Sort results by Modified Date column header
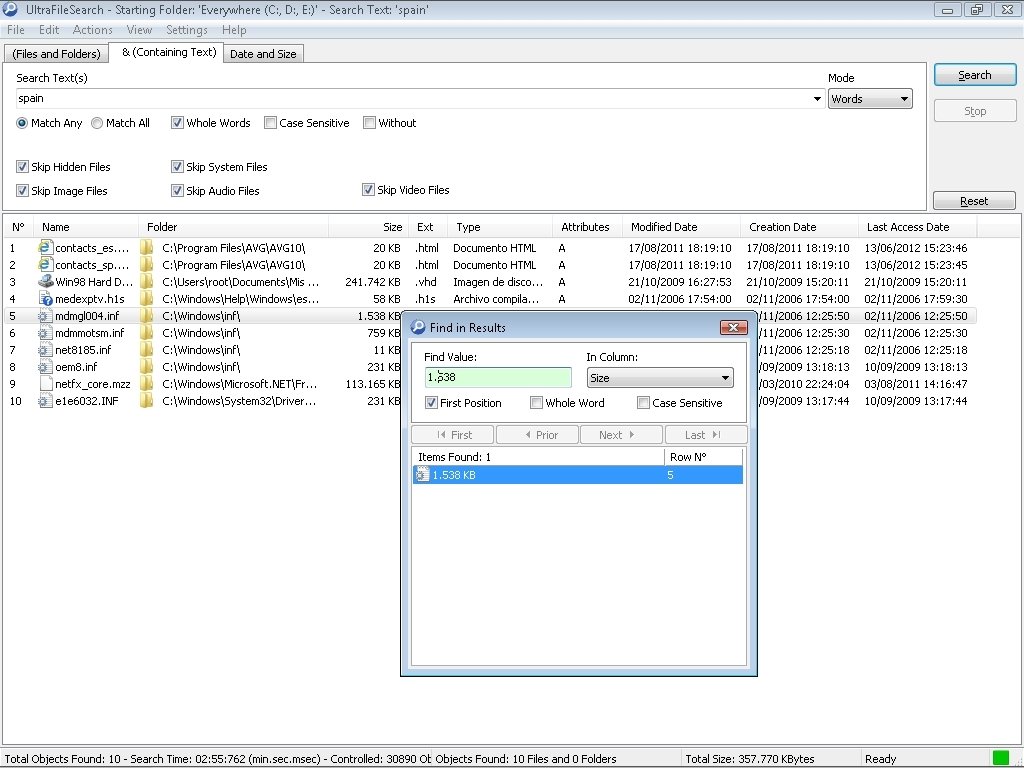 [681, 227]
